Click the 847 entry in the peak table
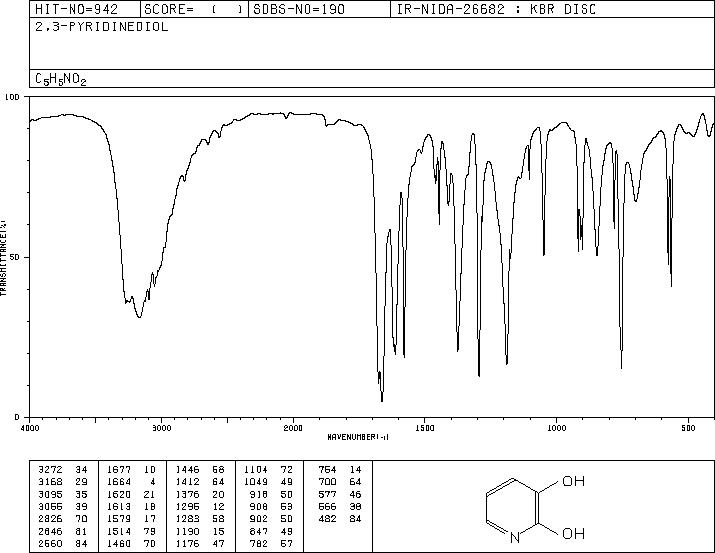 pos(259,531)
